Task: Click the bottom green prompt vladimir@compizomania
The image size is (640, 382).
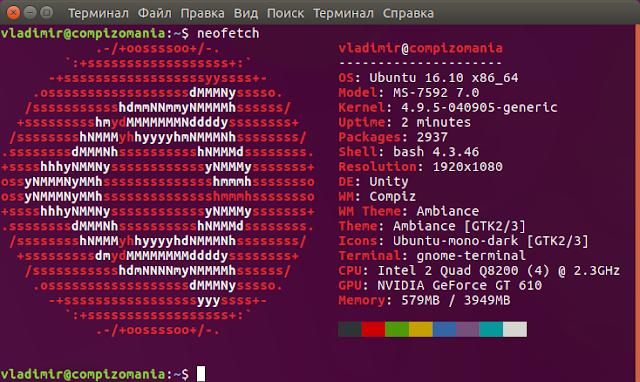Action: click(83, 374)
